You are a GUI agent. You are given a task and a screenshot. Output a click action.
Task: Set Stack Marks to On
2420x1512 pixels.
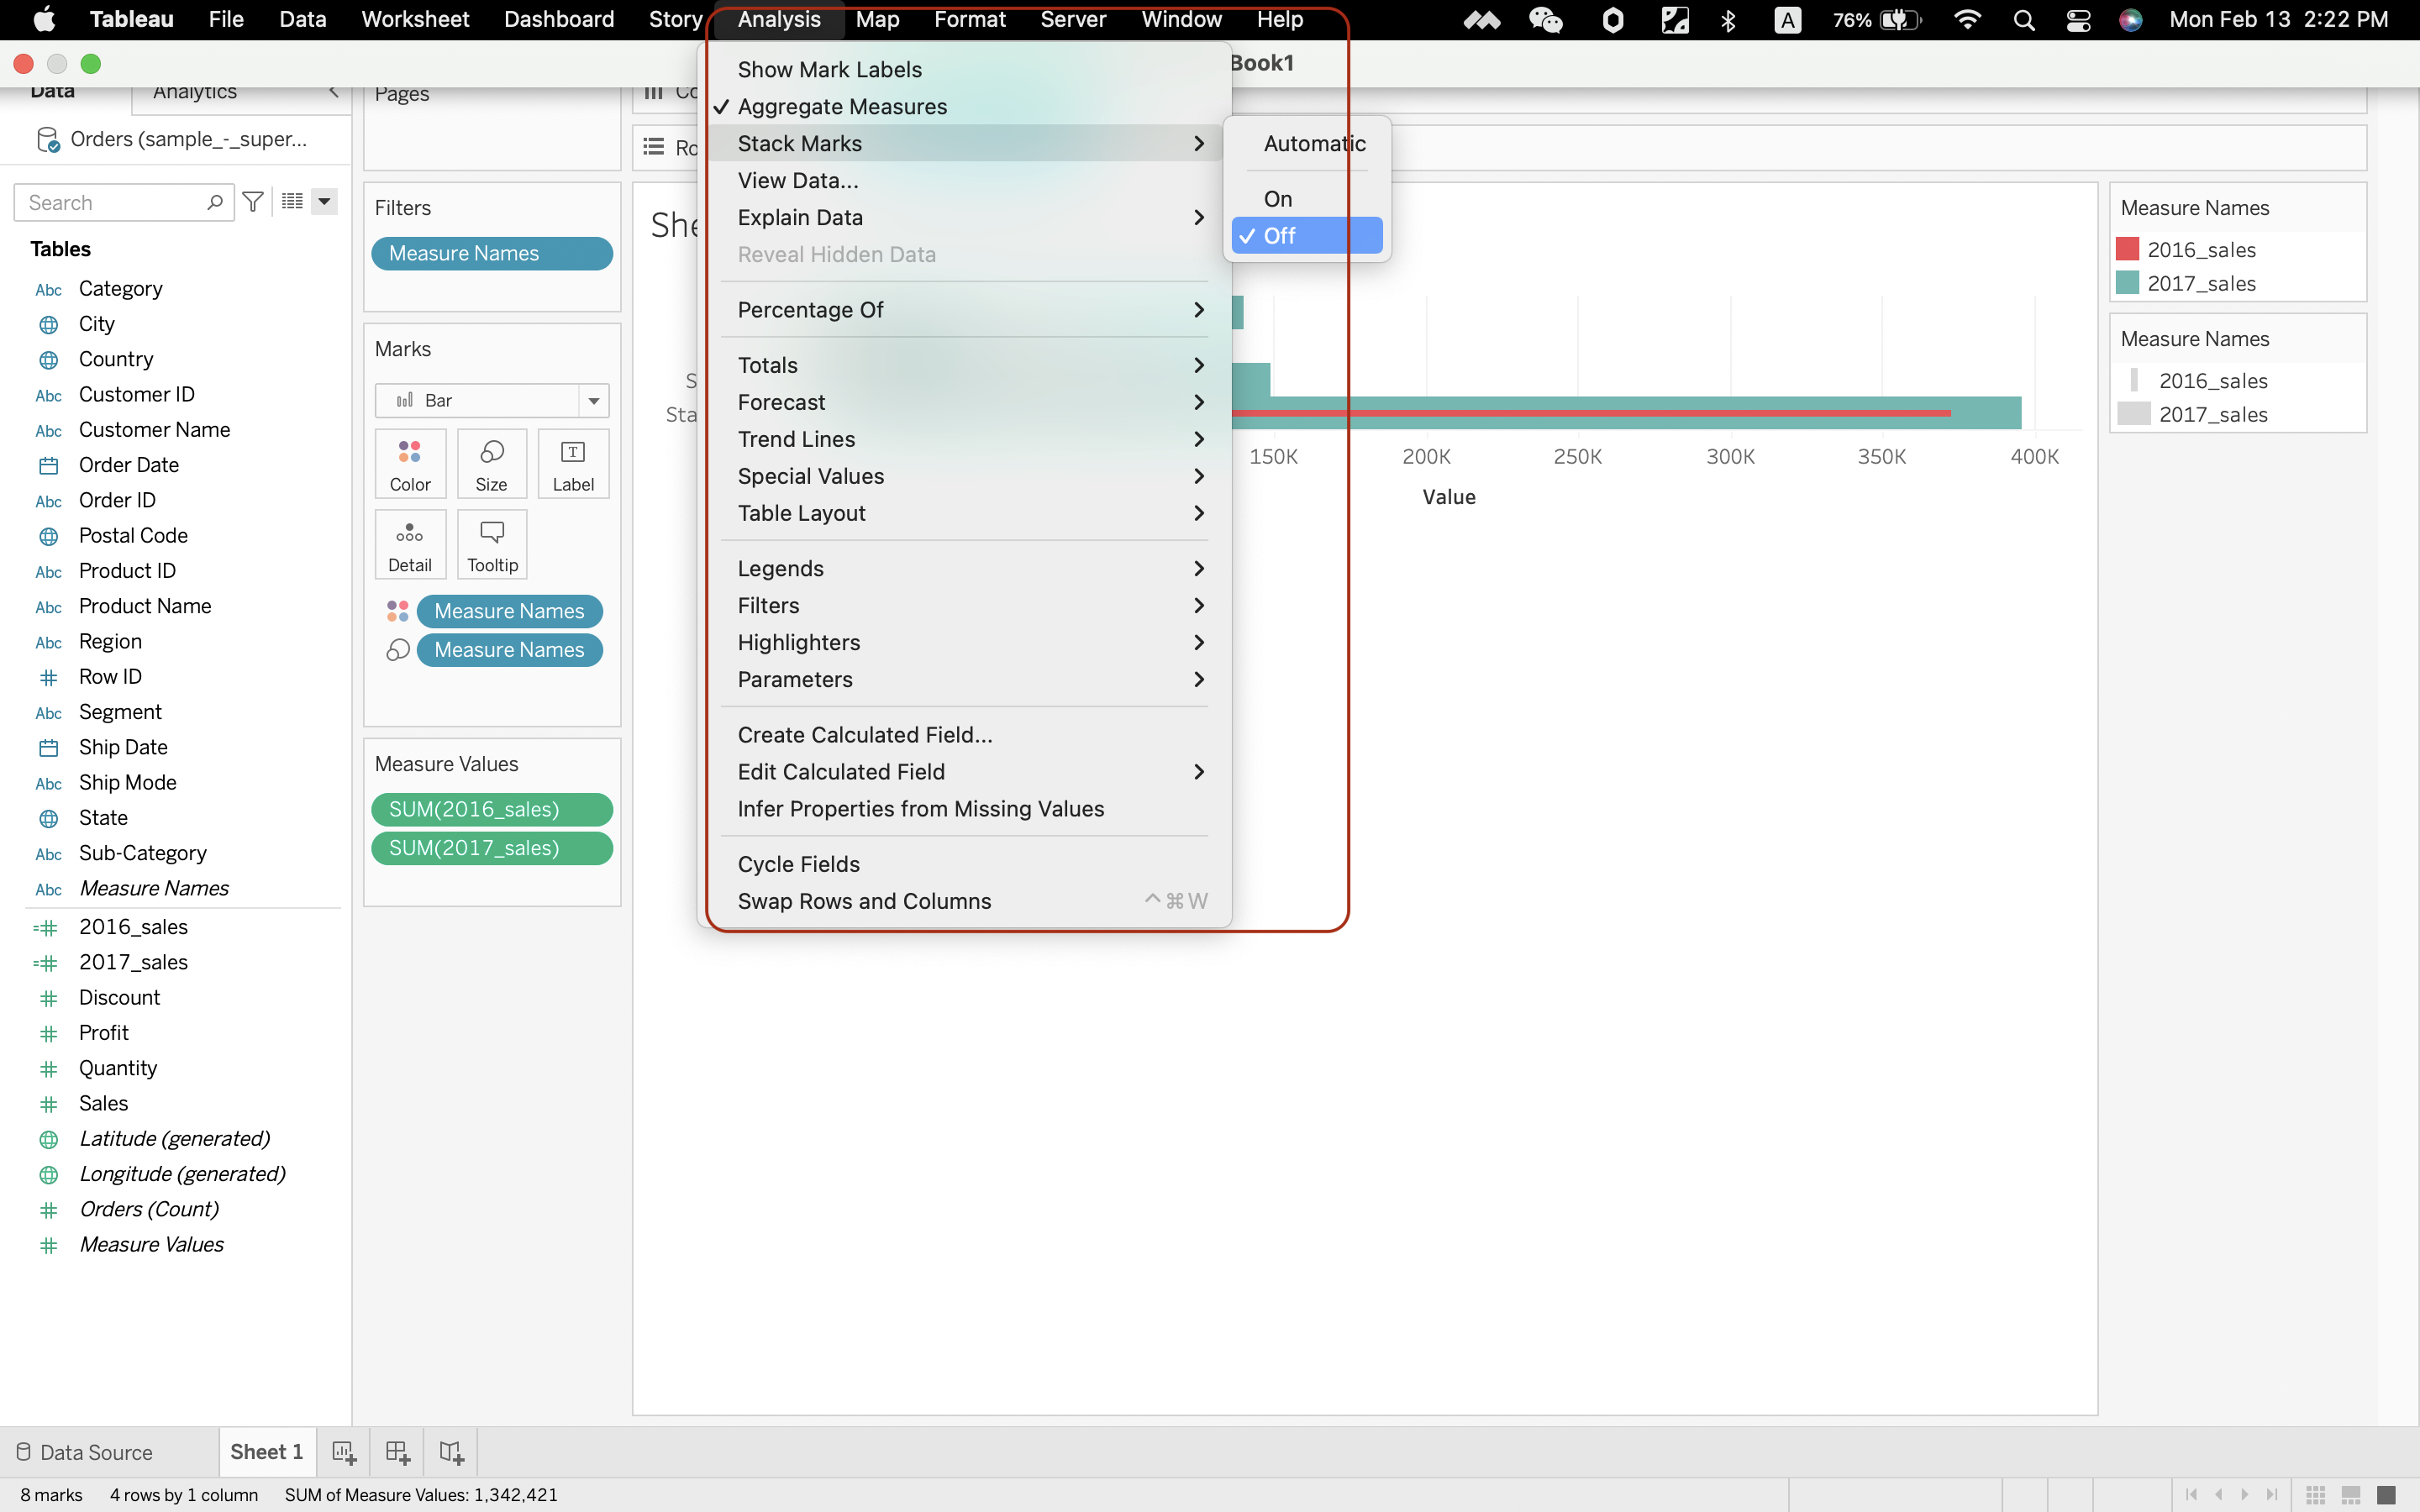[1278, 199]
